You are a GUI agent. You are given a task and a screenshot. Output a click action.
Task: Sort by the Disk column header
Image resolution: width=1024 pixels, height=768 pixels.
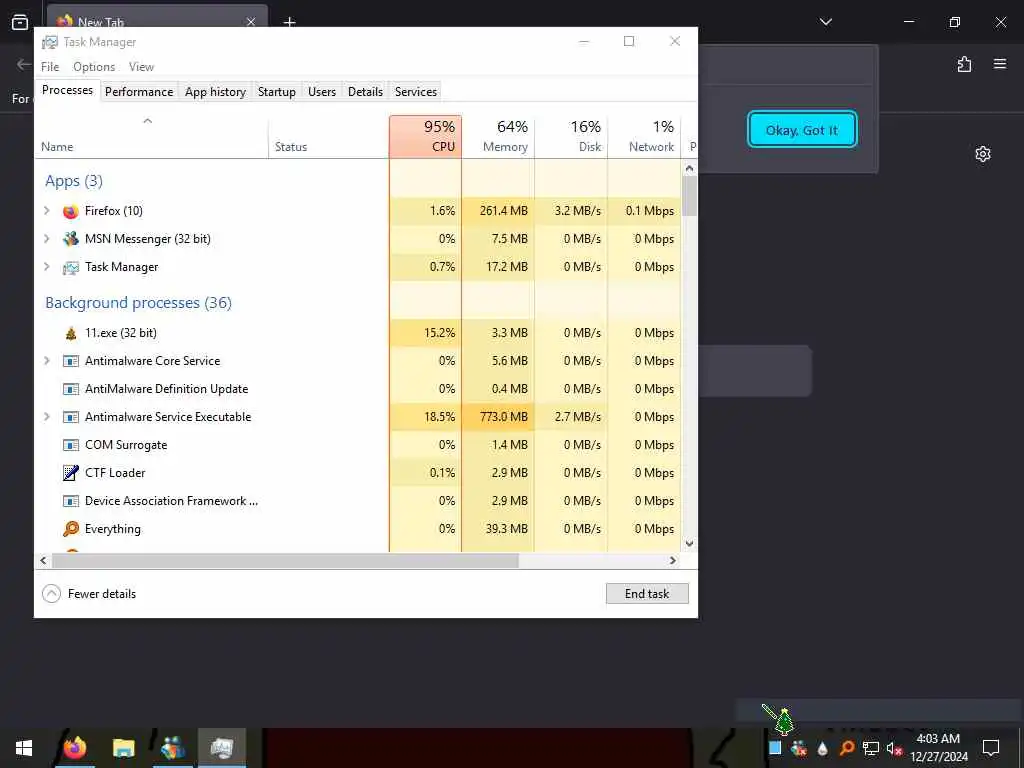[x=571, y=136]
